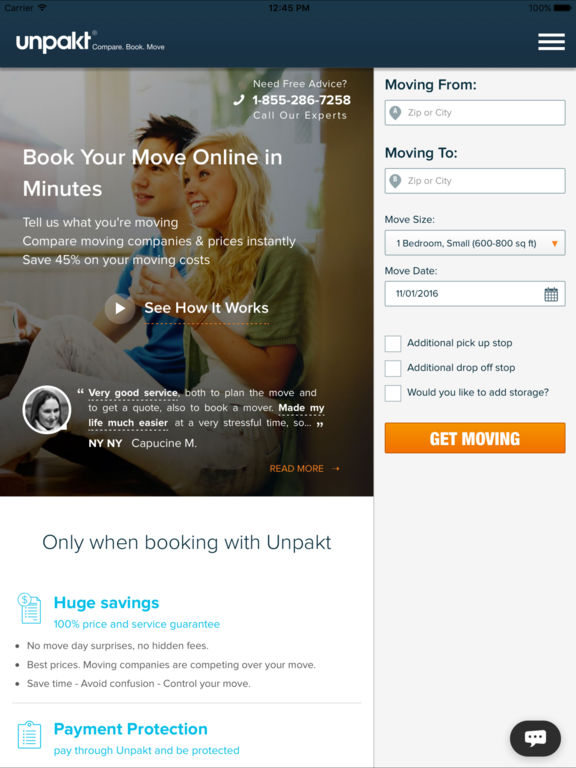The image size is (576, 768).
Task: Enable Additional drop off stop
Action: coord(393,368)
